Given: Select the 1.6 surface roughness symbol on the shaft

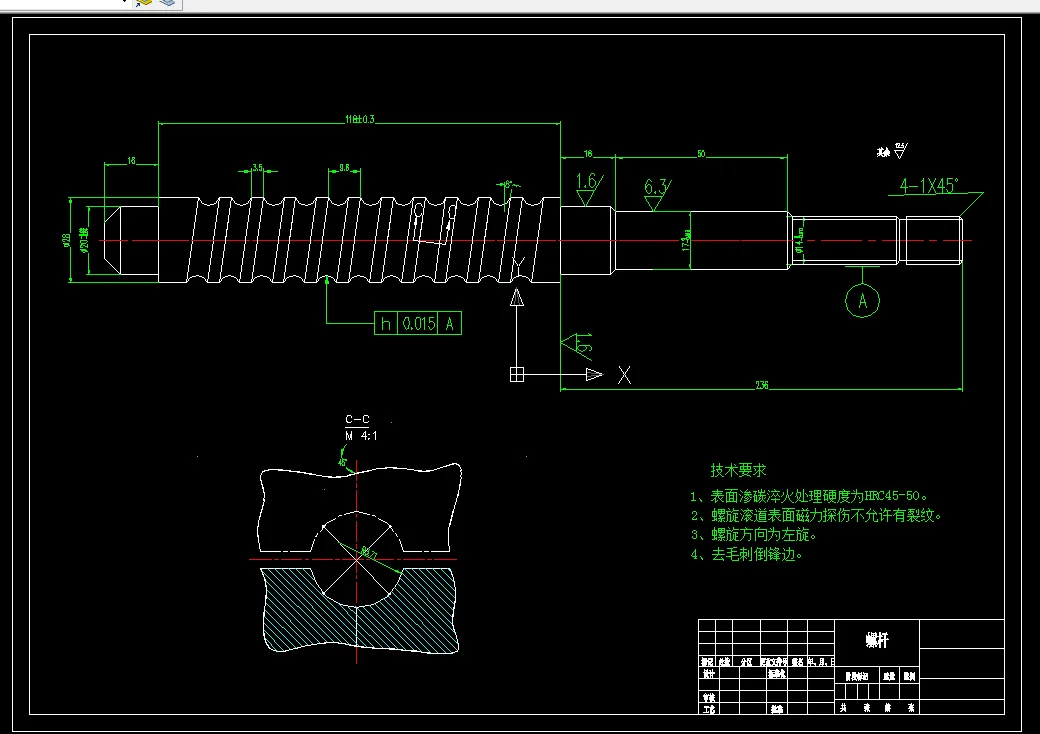Looking at the screenshot, I should point(588,190).
